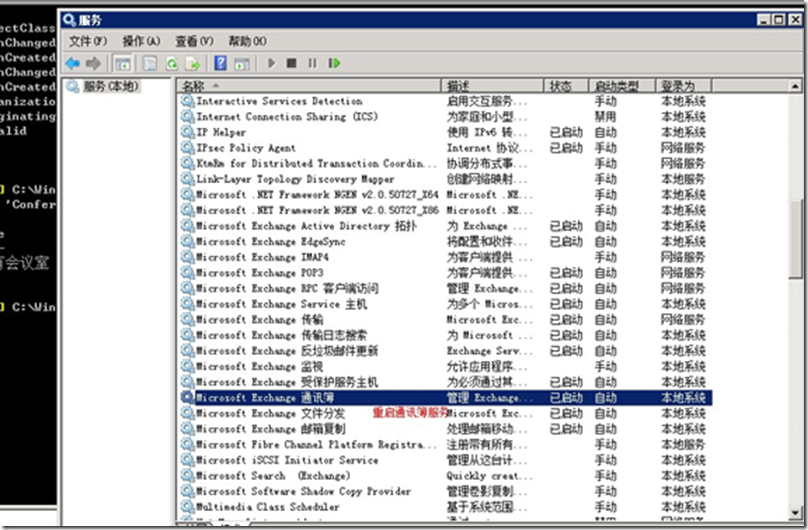Select Microsoft Exchange 受保护服务主机
The width and height of the screenshot is (808, 530).
tap(287, 382)
